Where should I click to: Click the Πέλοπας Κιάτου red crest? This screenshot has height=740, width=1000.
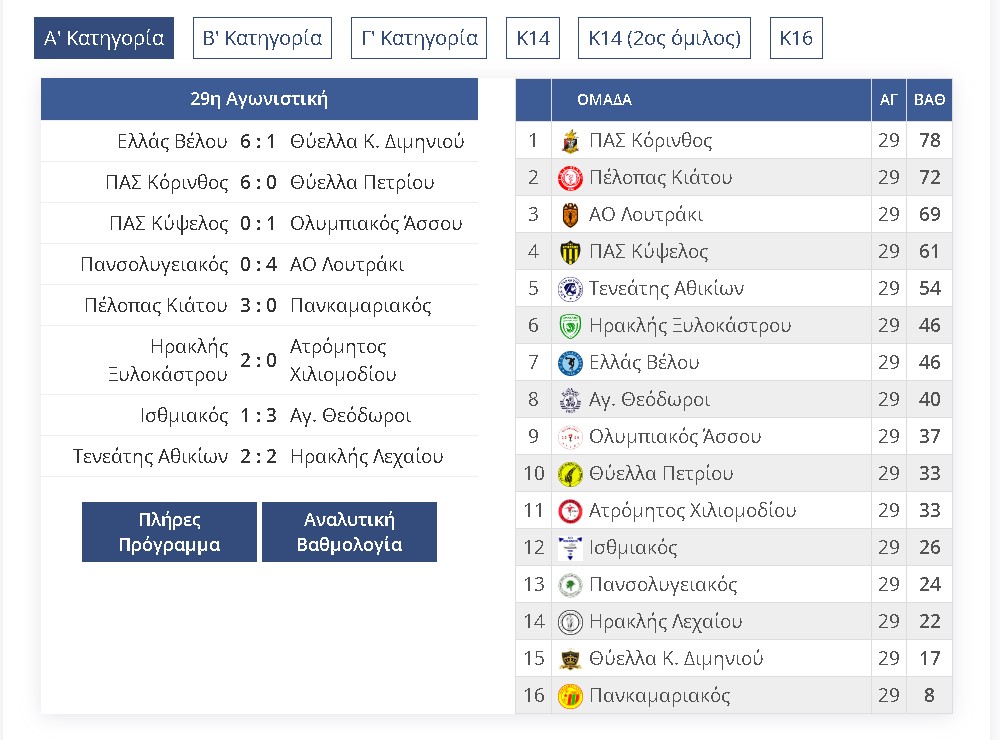(x=570, y=177)
